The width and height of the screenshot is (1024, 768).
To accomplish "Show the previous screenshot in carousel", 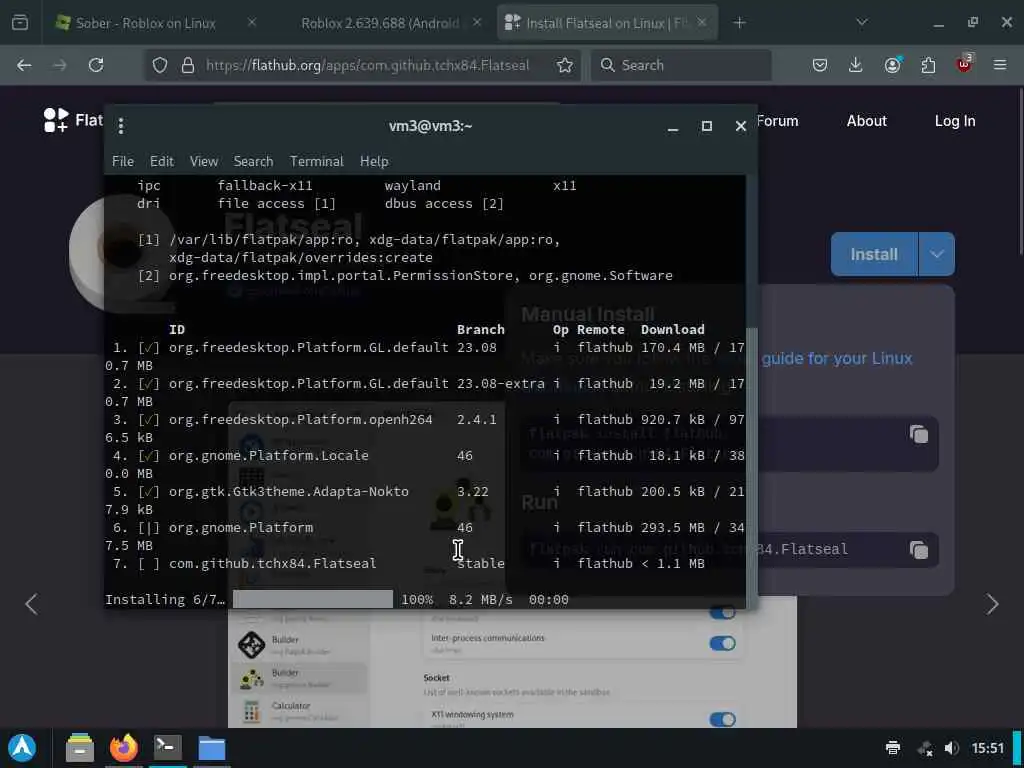I will (31, 604).
